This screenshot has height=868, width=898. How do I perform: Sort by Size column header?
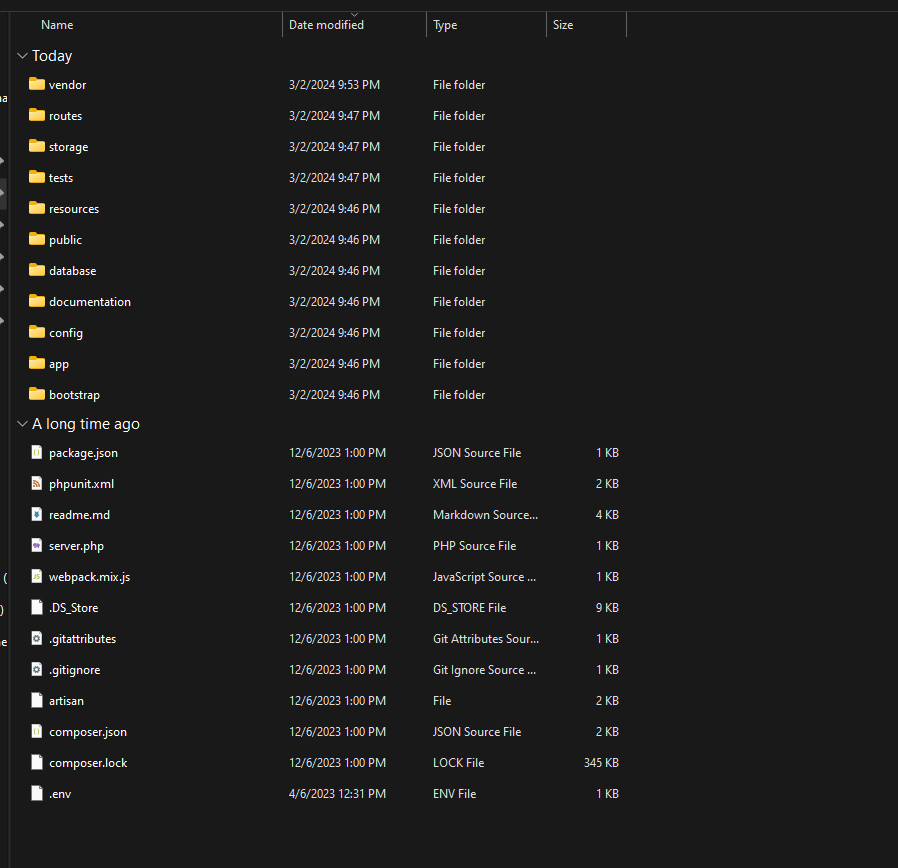click(x=586, y=25)
